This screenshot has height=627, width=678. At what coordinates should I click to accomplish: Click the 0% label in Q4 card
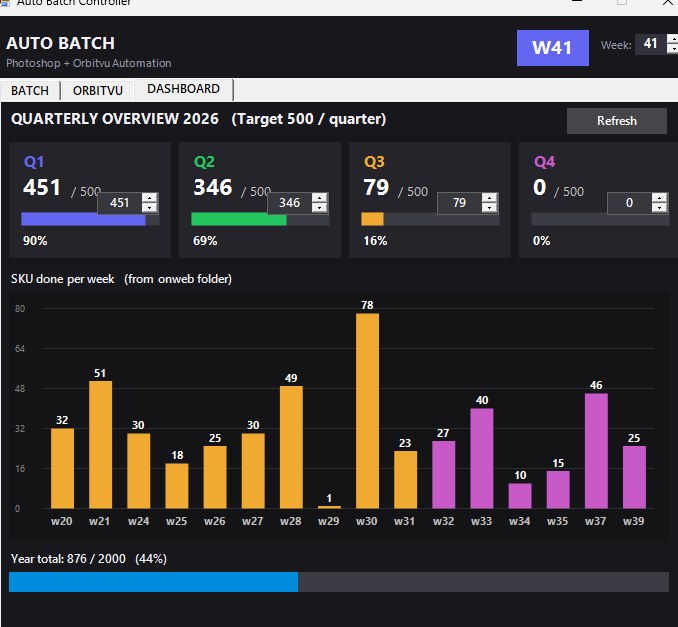[x=541, y=241]
